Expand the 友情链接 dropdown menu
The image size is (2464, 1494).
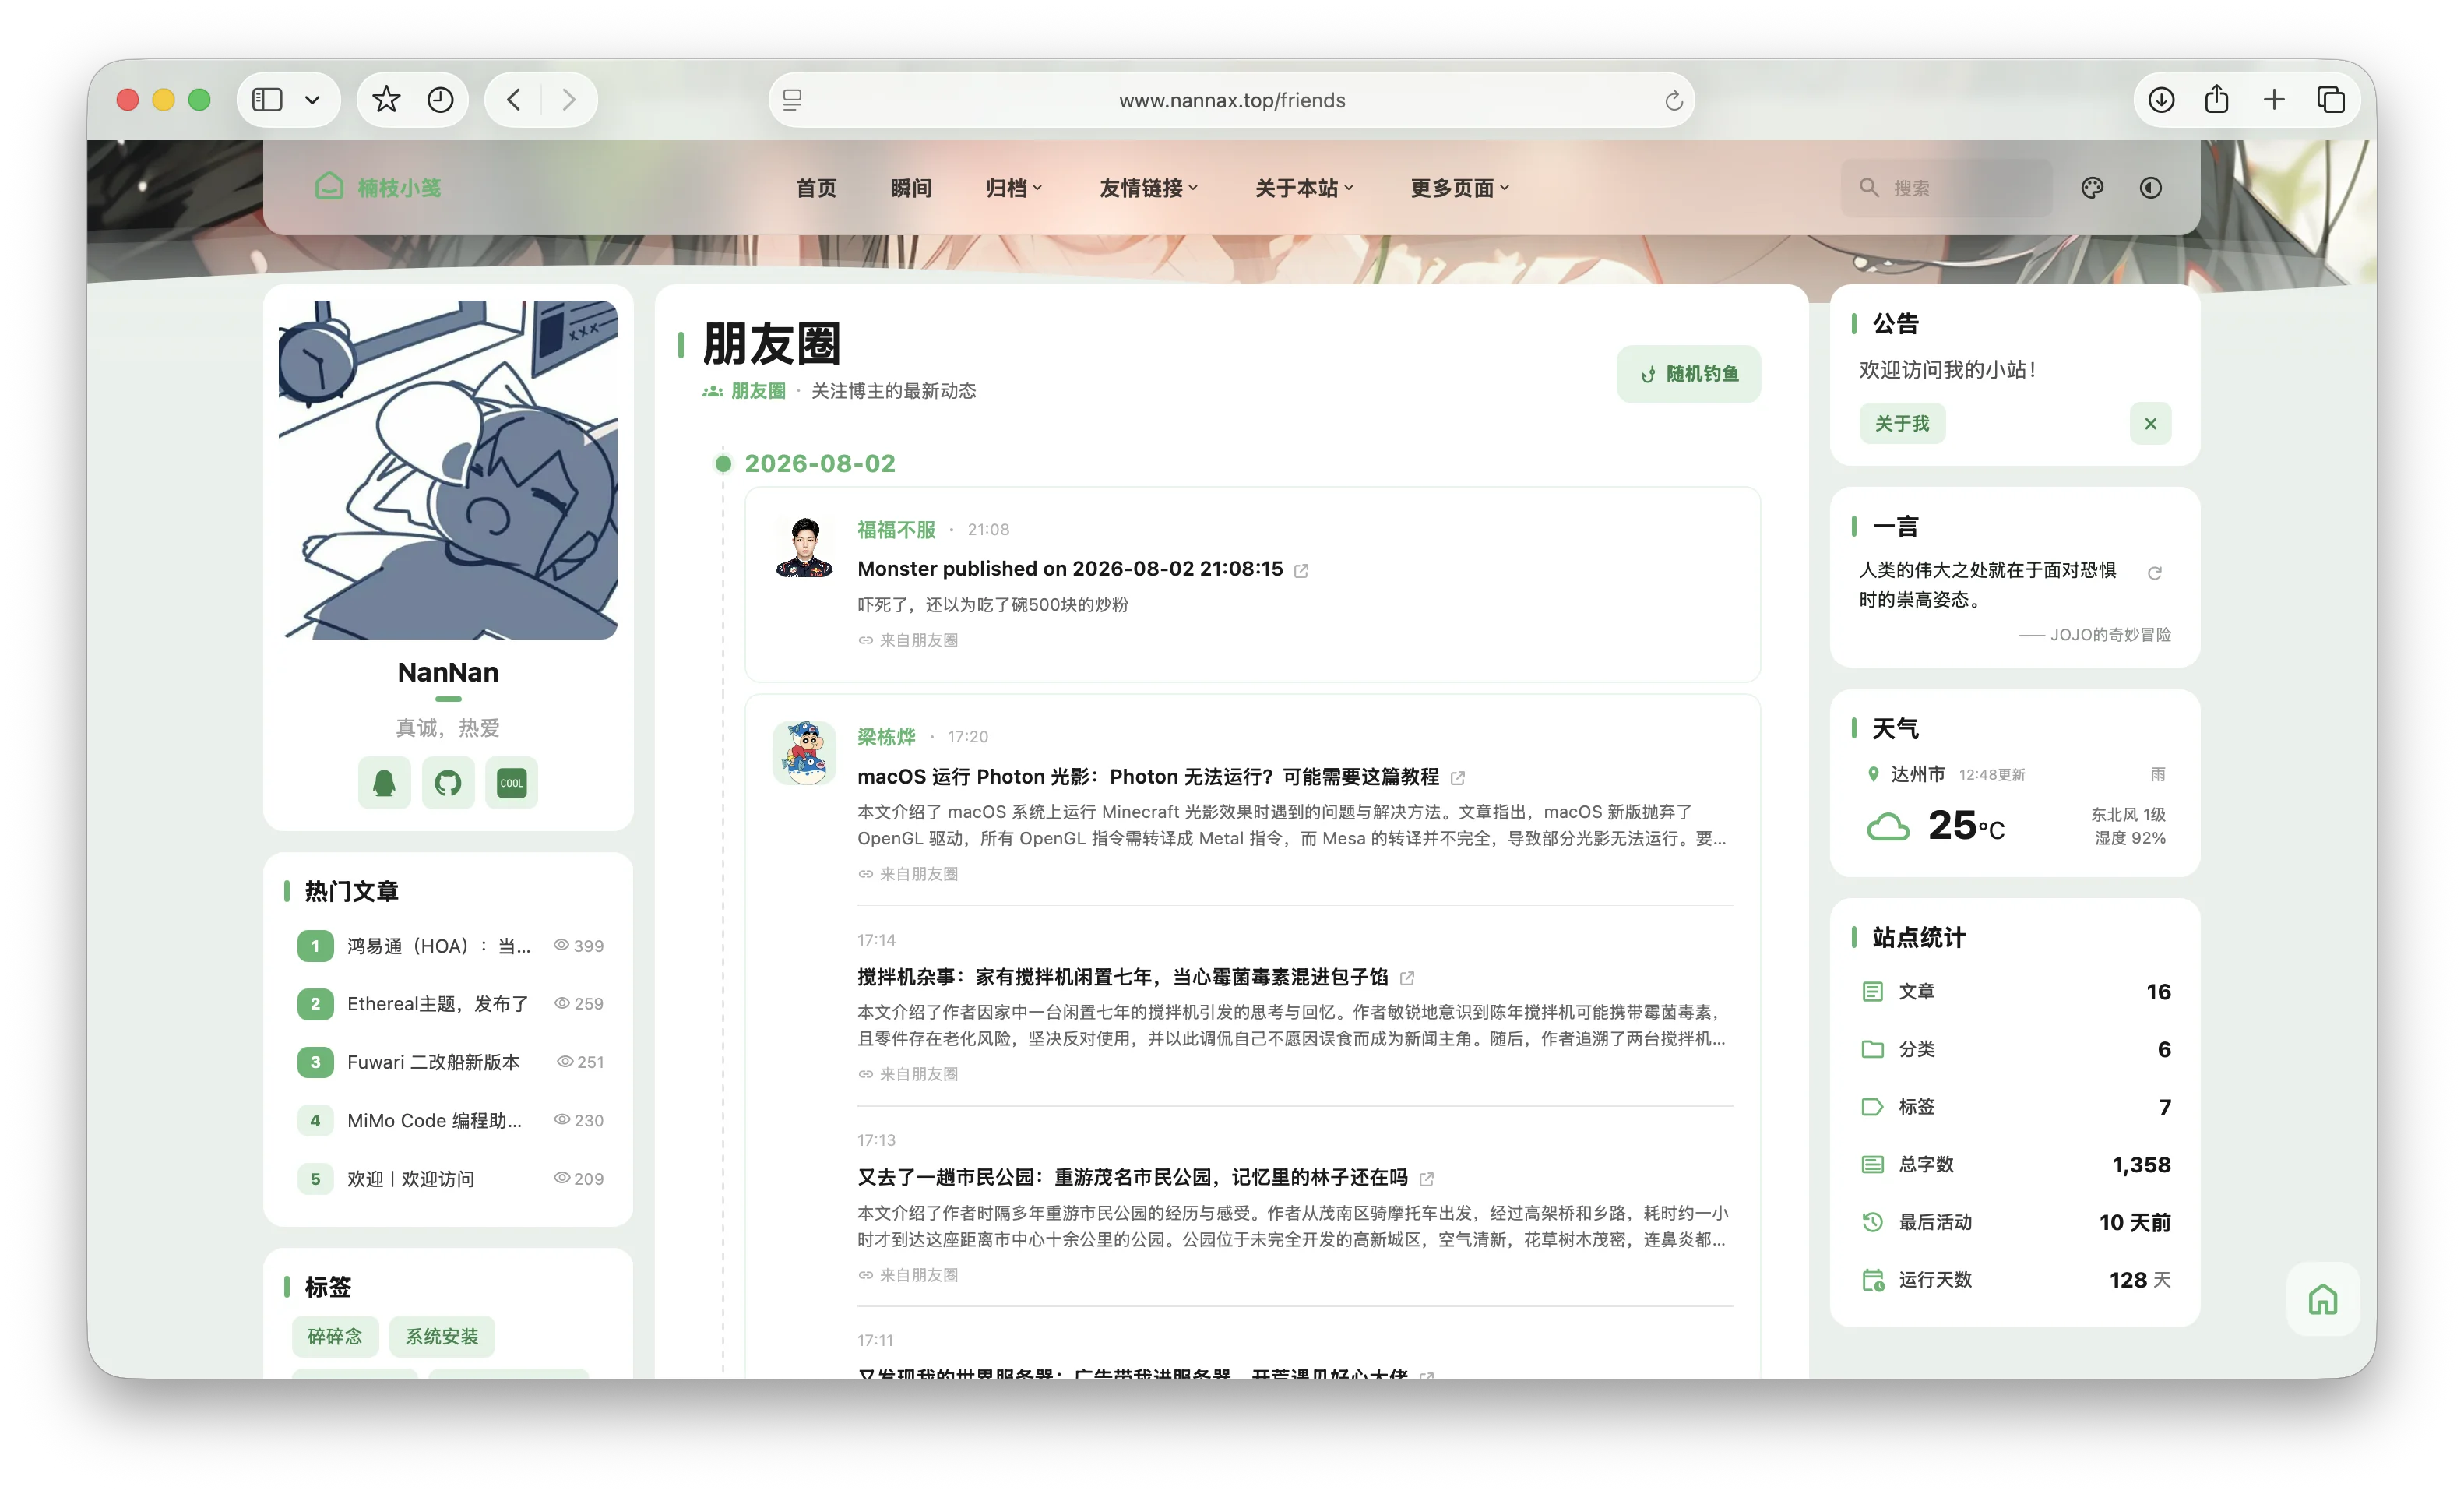click(x=1148, y=188)
